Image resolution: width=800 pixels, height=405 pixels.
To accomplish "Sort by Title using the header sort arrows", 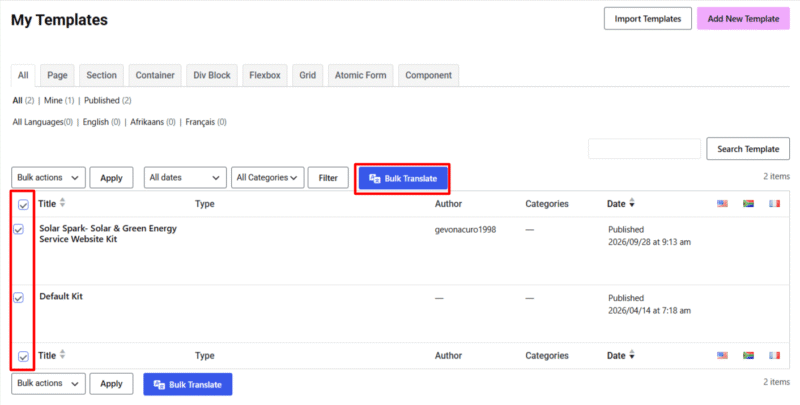I will pyautogui.click(x=62, y=203).
